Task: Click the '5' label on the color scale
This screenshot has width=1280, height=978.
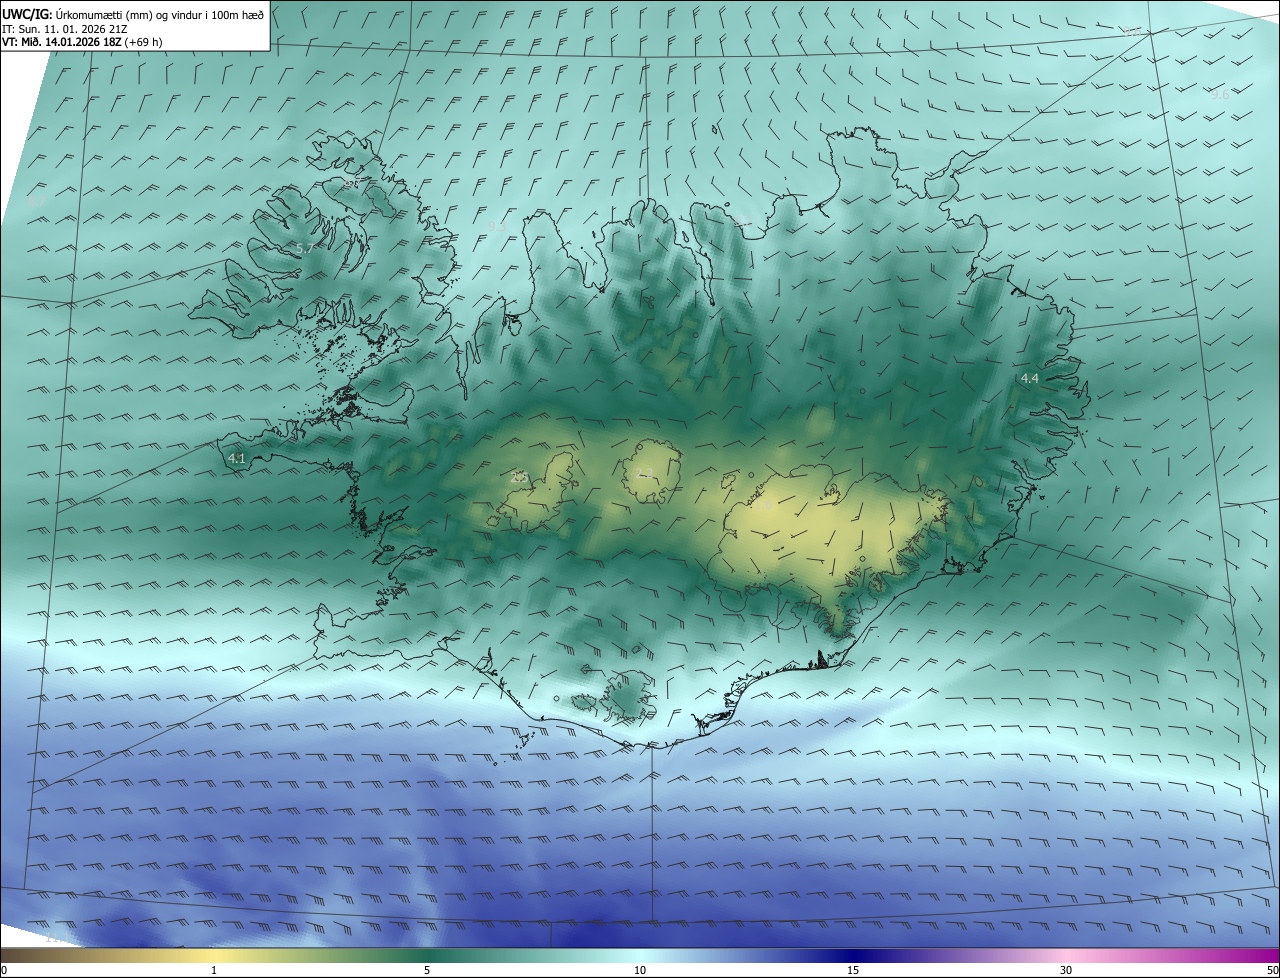Action: click(427, 970)
